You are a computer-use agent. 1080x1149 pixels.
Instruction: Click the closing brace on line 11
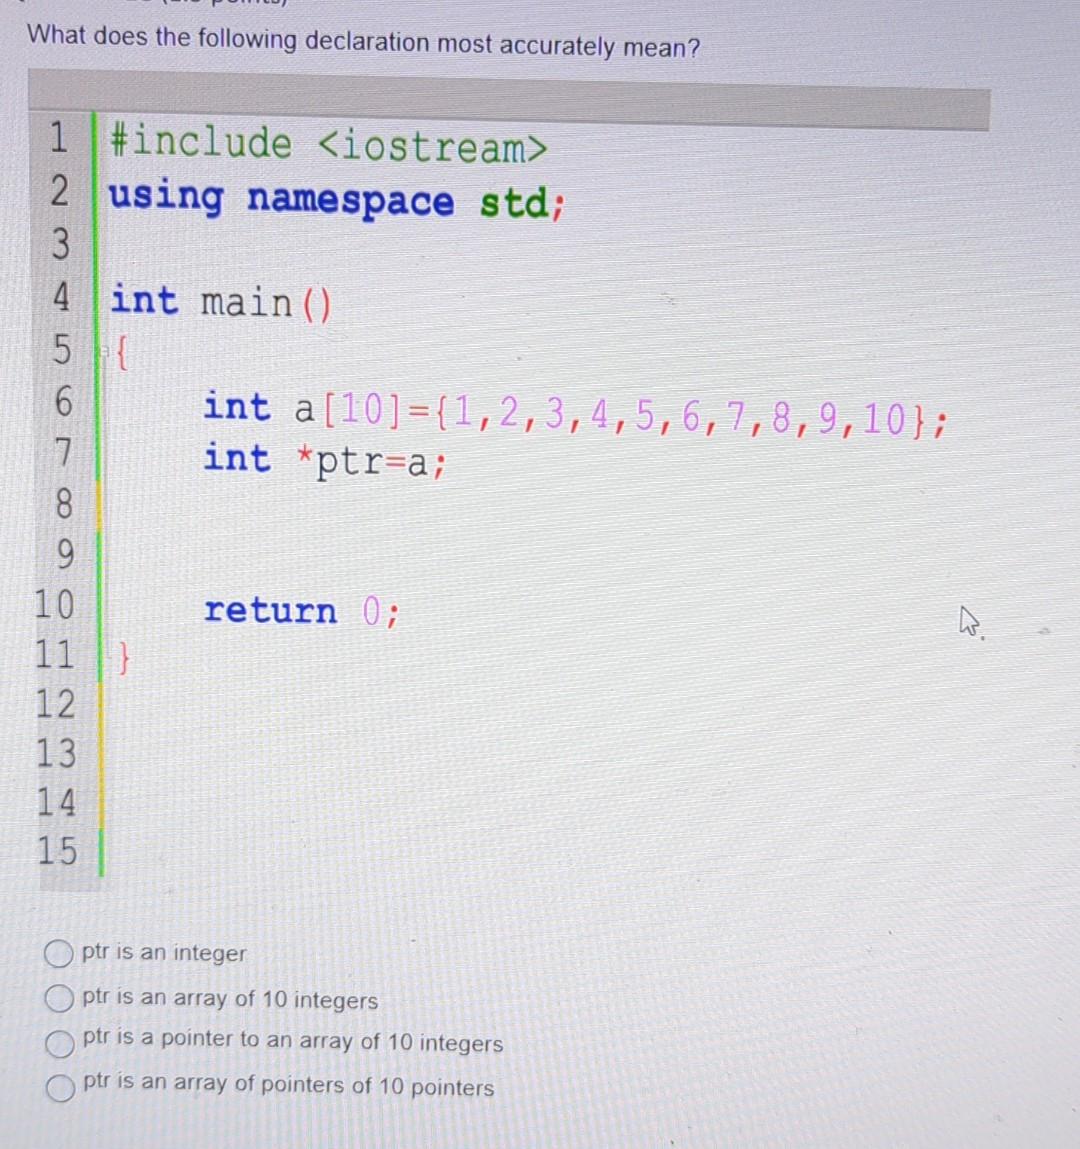tap(123, 659)
